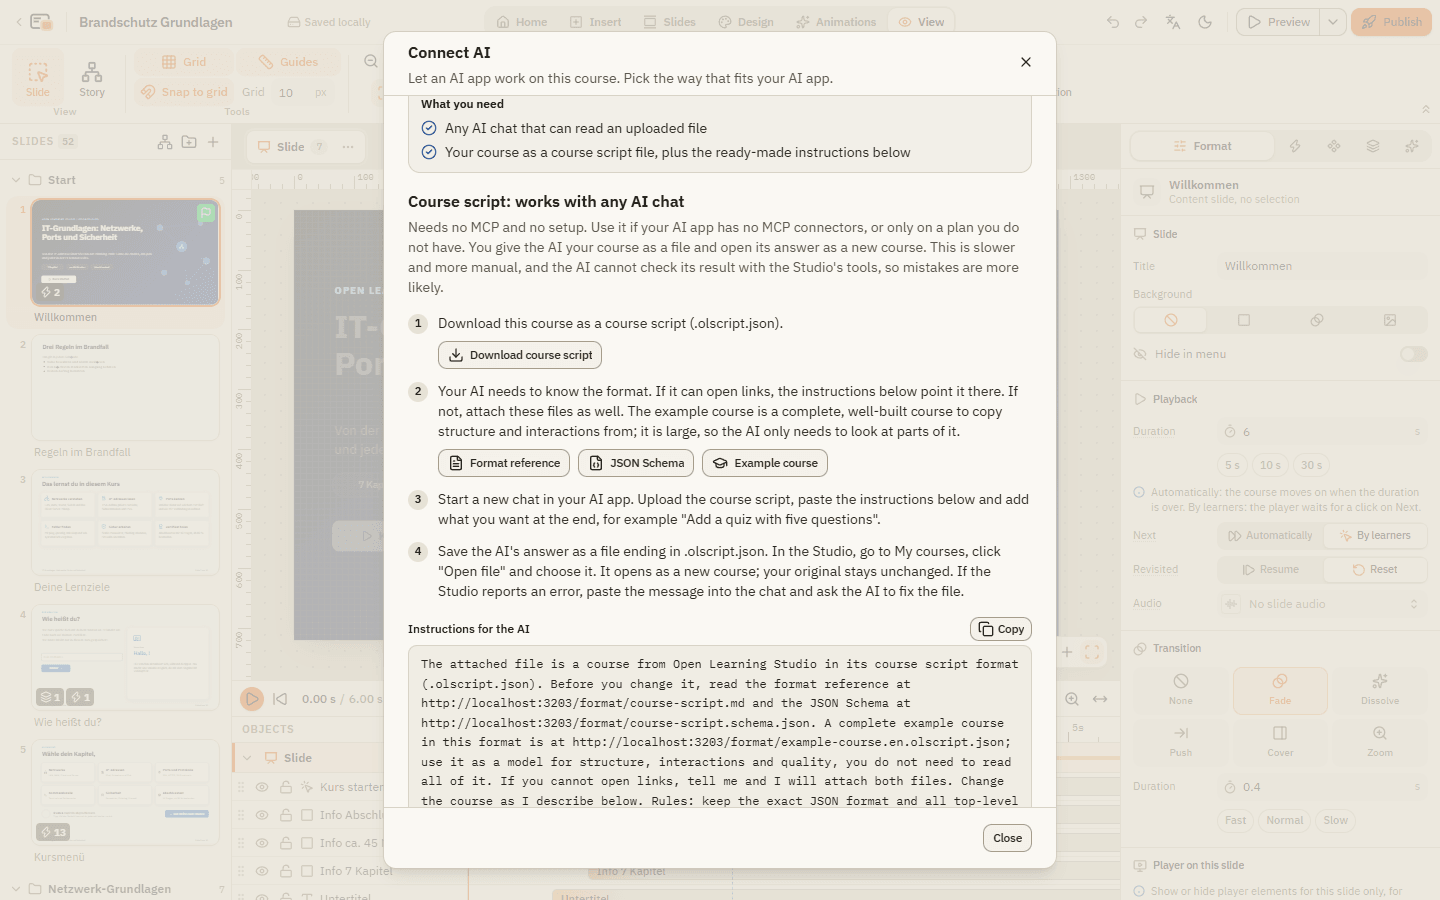Download the course script file
The image size is (1440, 900).
pyautogui.click(x=520, y=355)
